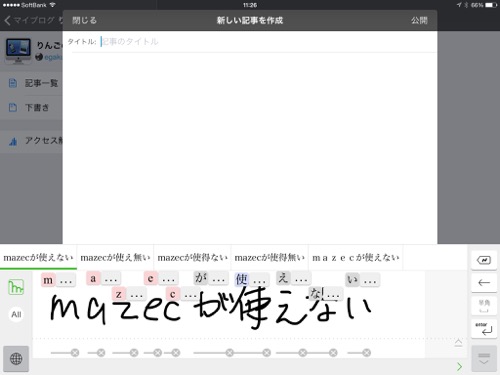Open alternatives for recognized letter c
This screenshot has width=500, height=375.
(190, 294)
